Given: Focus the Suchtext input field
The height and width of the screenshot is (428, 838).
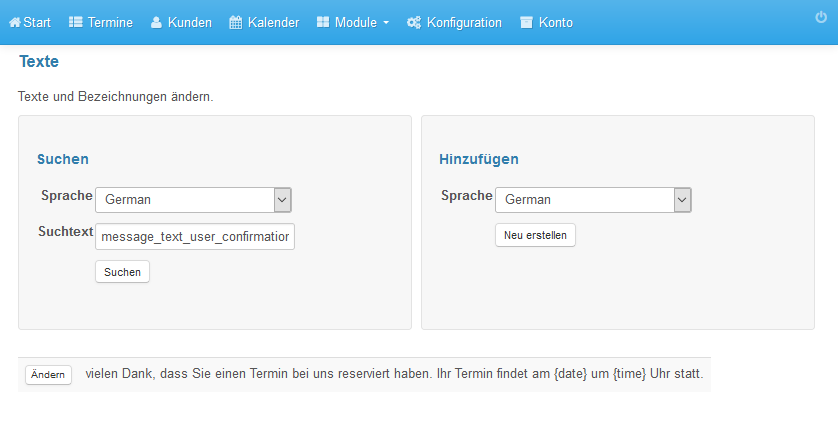Looking at the screenshot, I should point(195,237).
